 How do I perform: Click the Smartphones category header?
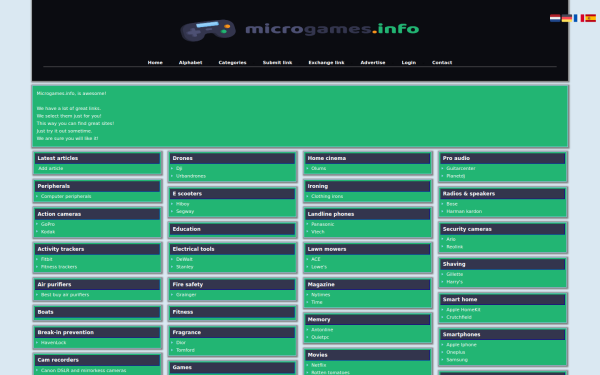[x=502, y=334]
